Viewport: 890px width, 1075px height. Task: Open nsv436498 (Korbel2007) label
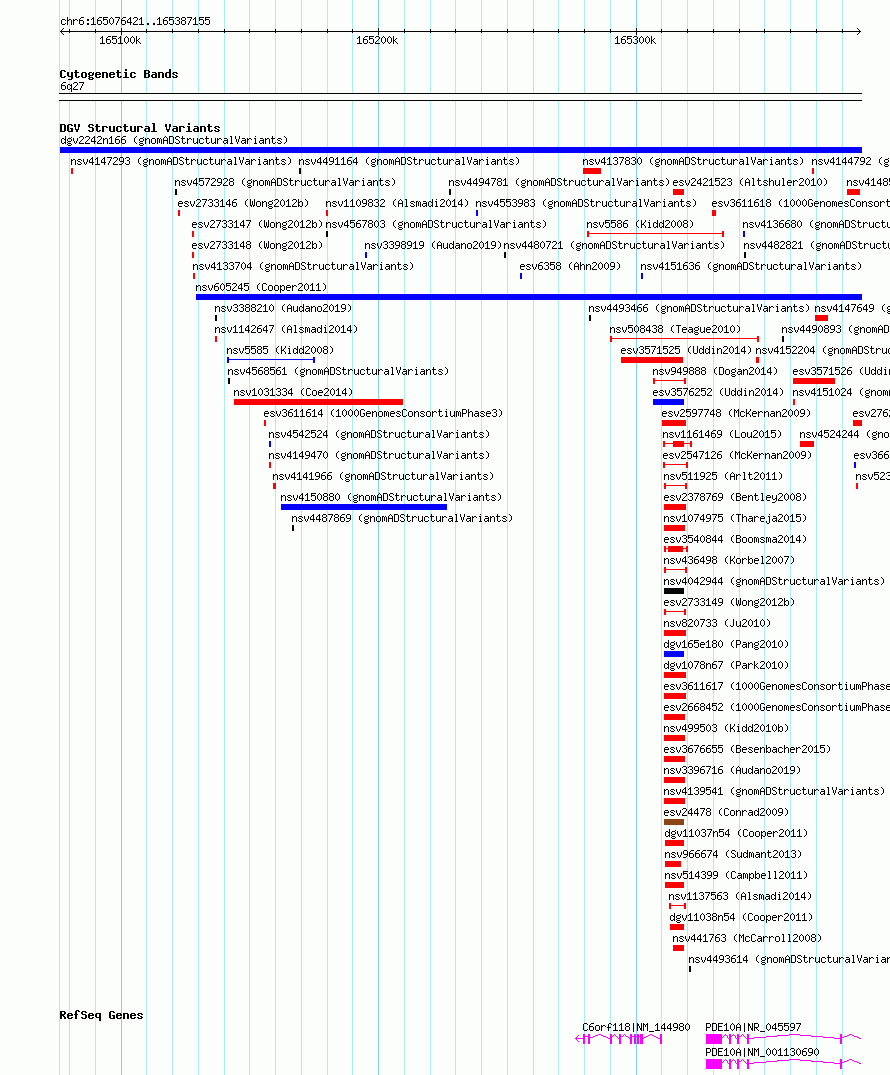click(729, 560)
